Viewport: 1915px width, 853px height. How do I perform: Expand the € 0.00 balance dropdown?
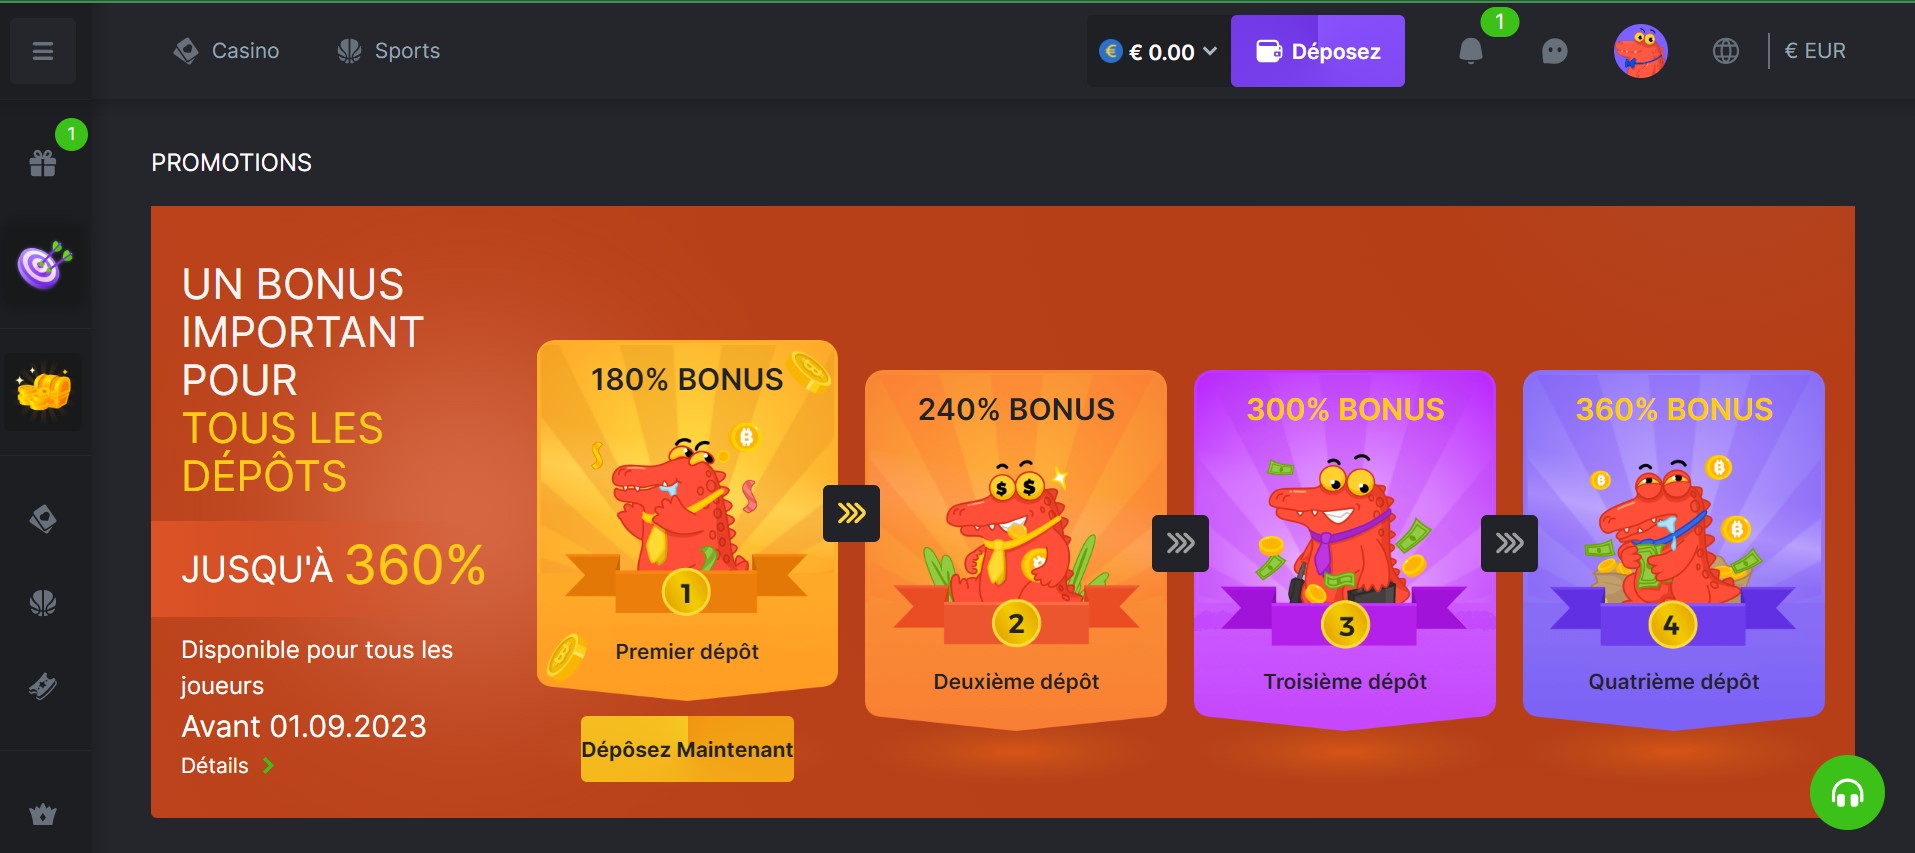pos(1158,51)
